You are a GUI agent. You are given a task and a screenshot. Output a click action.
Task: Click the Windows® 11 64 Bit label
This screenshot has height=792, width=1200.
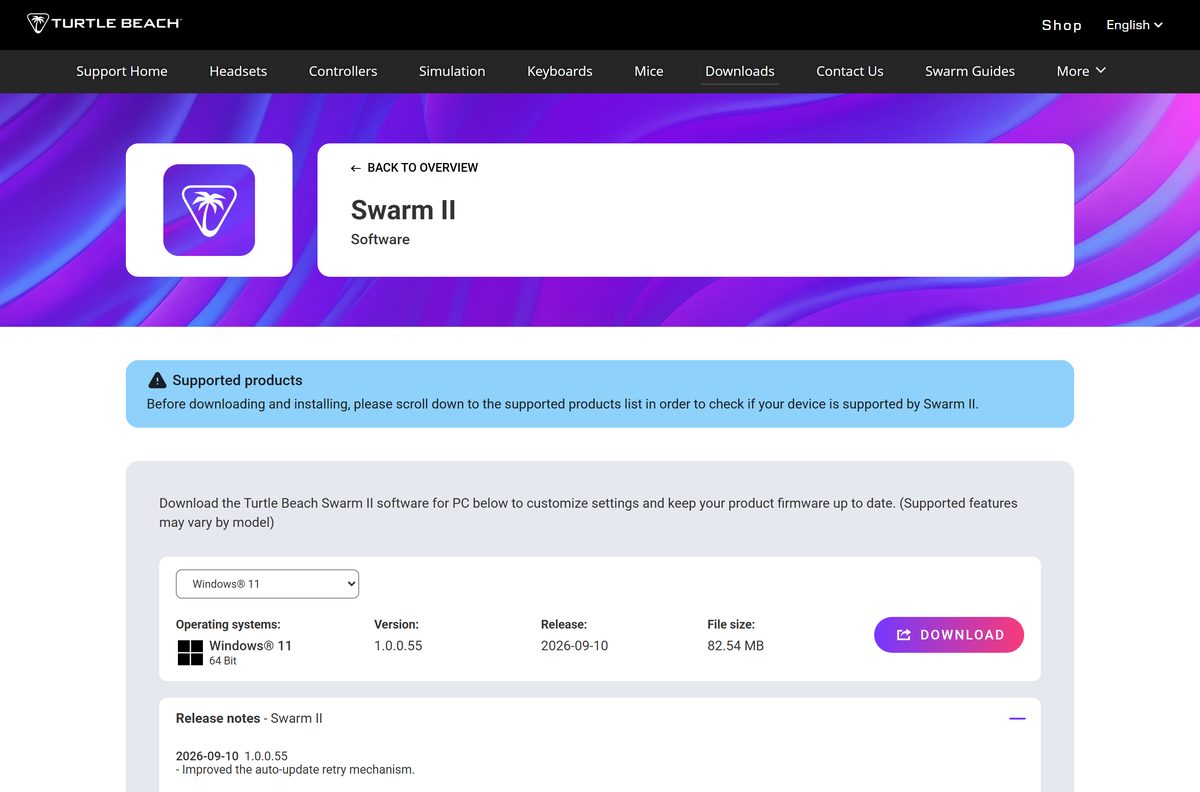pos(250,652)
